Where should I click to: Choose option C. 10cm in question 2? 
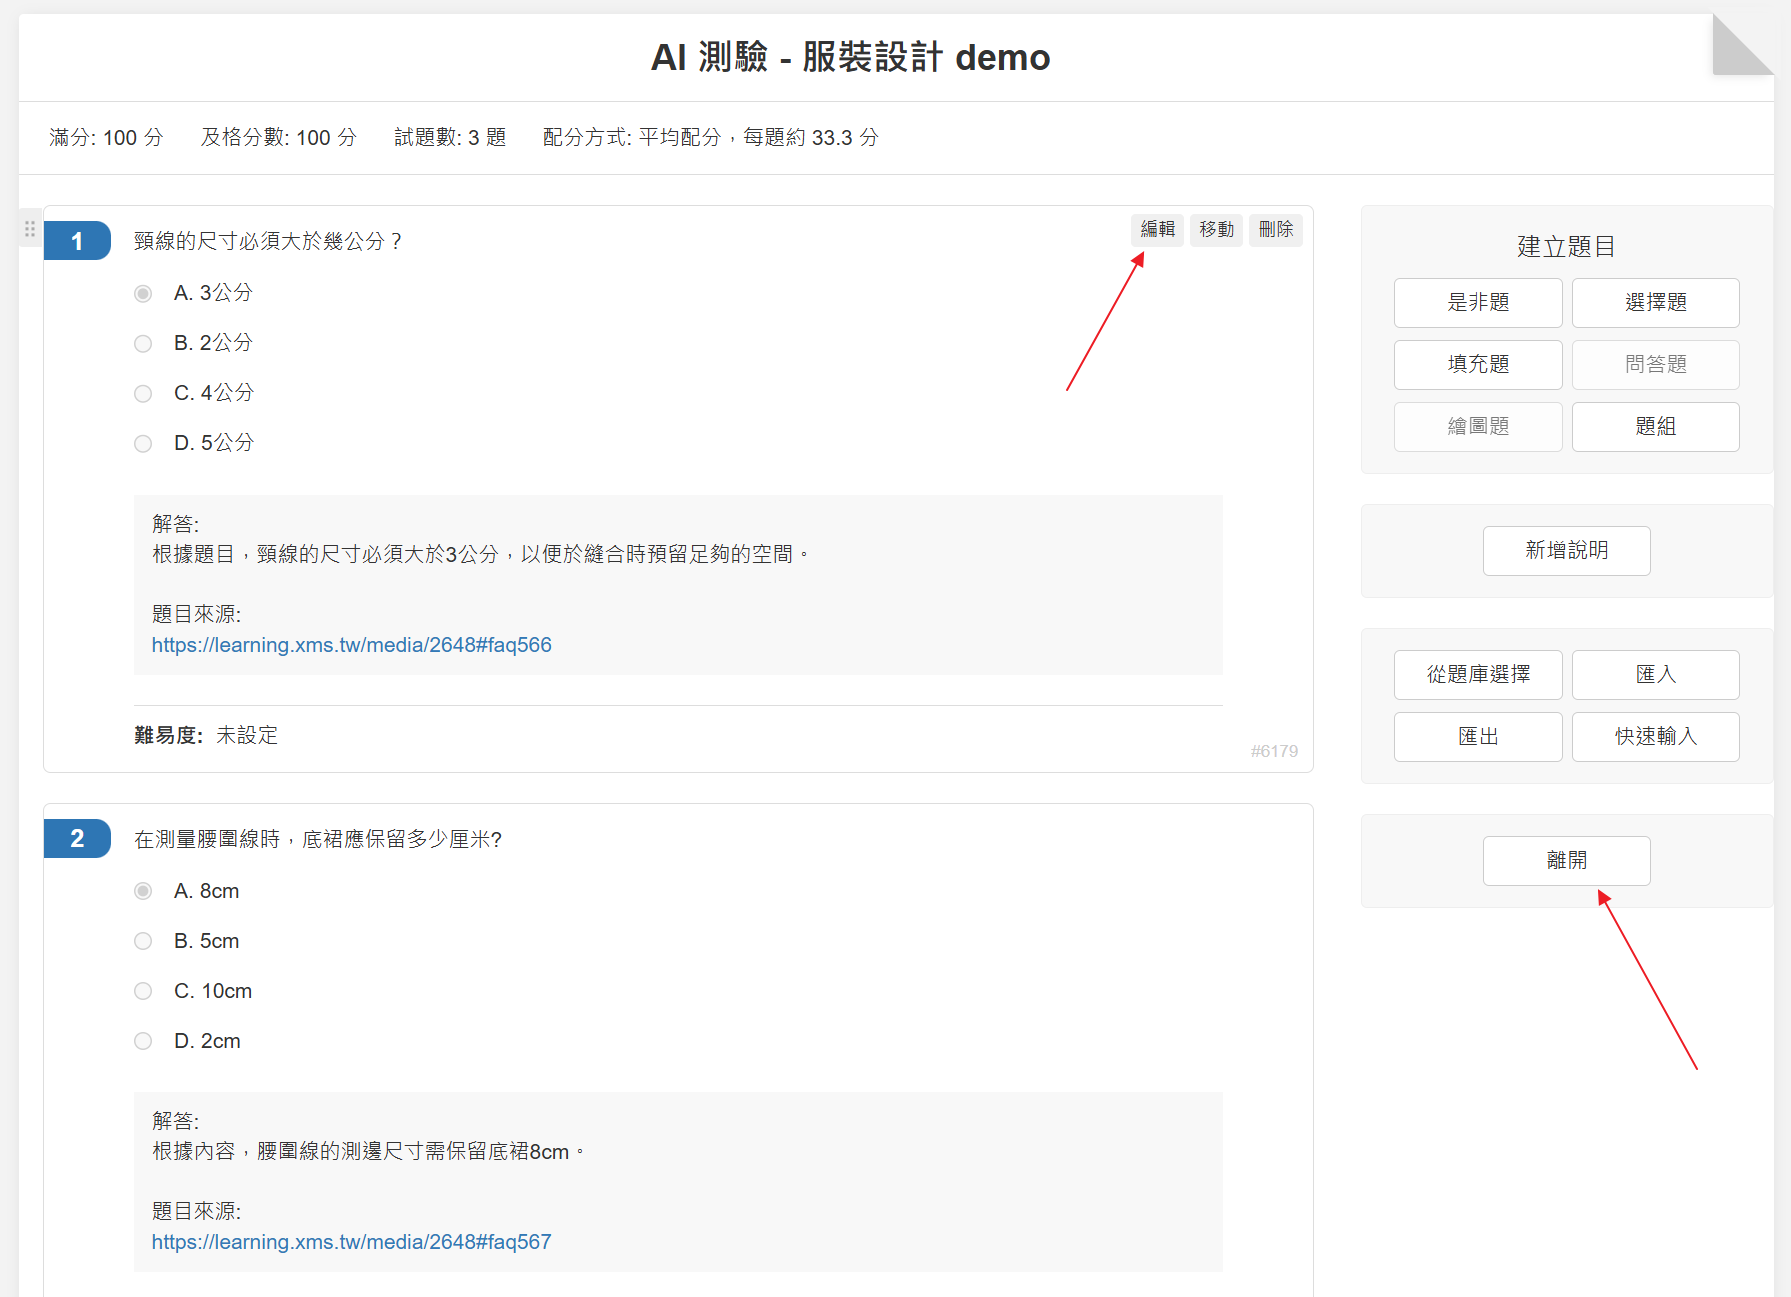(143, 991)
